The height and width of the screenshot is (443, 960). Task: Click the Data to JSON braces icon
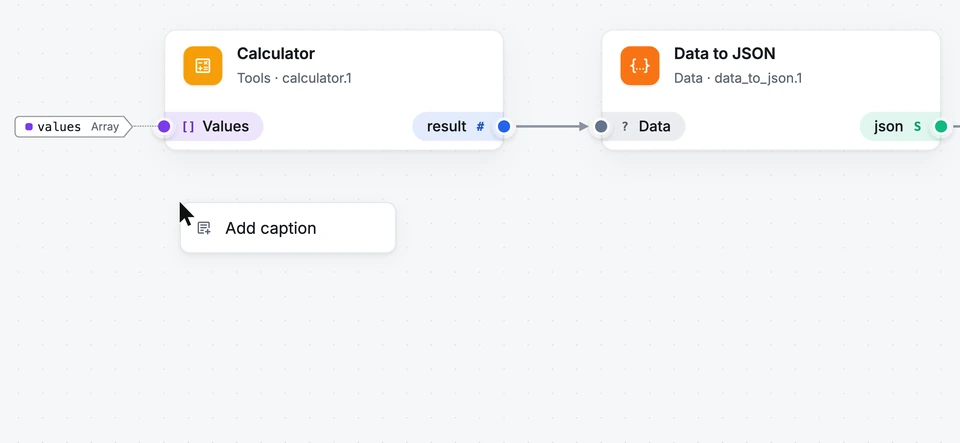point(640,65)
